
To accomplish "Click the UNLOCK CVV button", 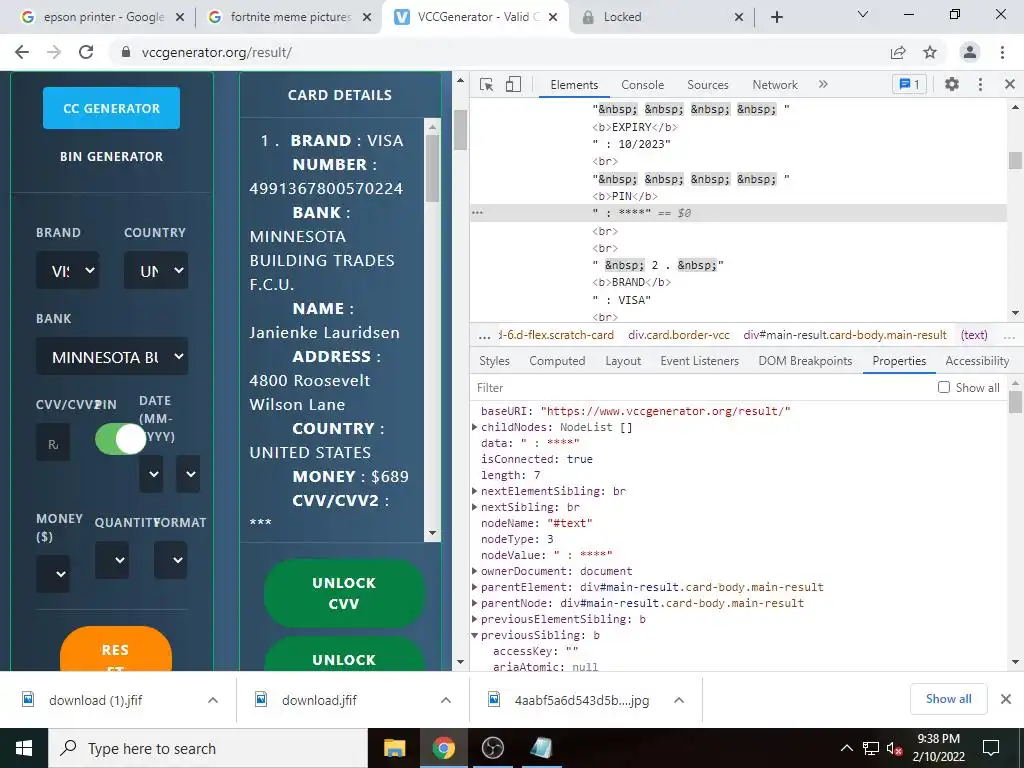I will pos(344,593).
